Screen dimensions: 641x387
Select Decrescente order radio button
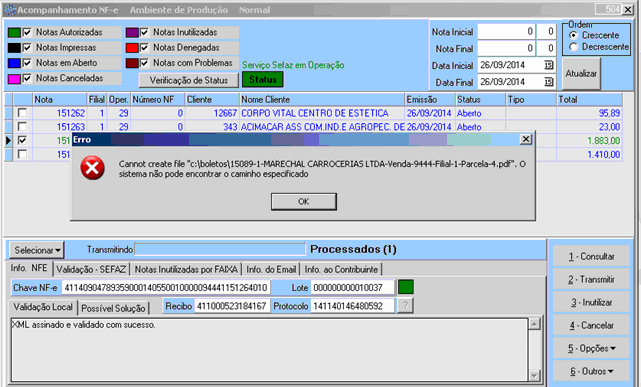click(x=573, y=47)
